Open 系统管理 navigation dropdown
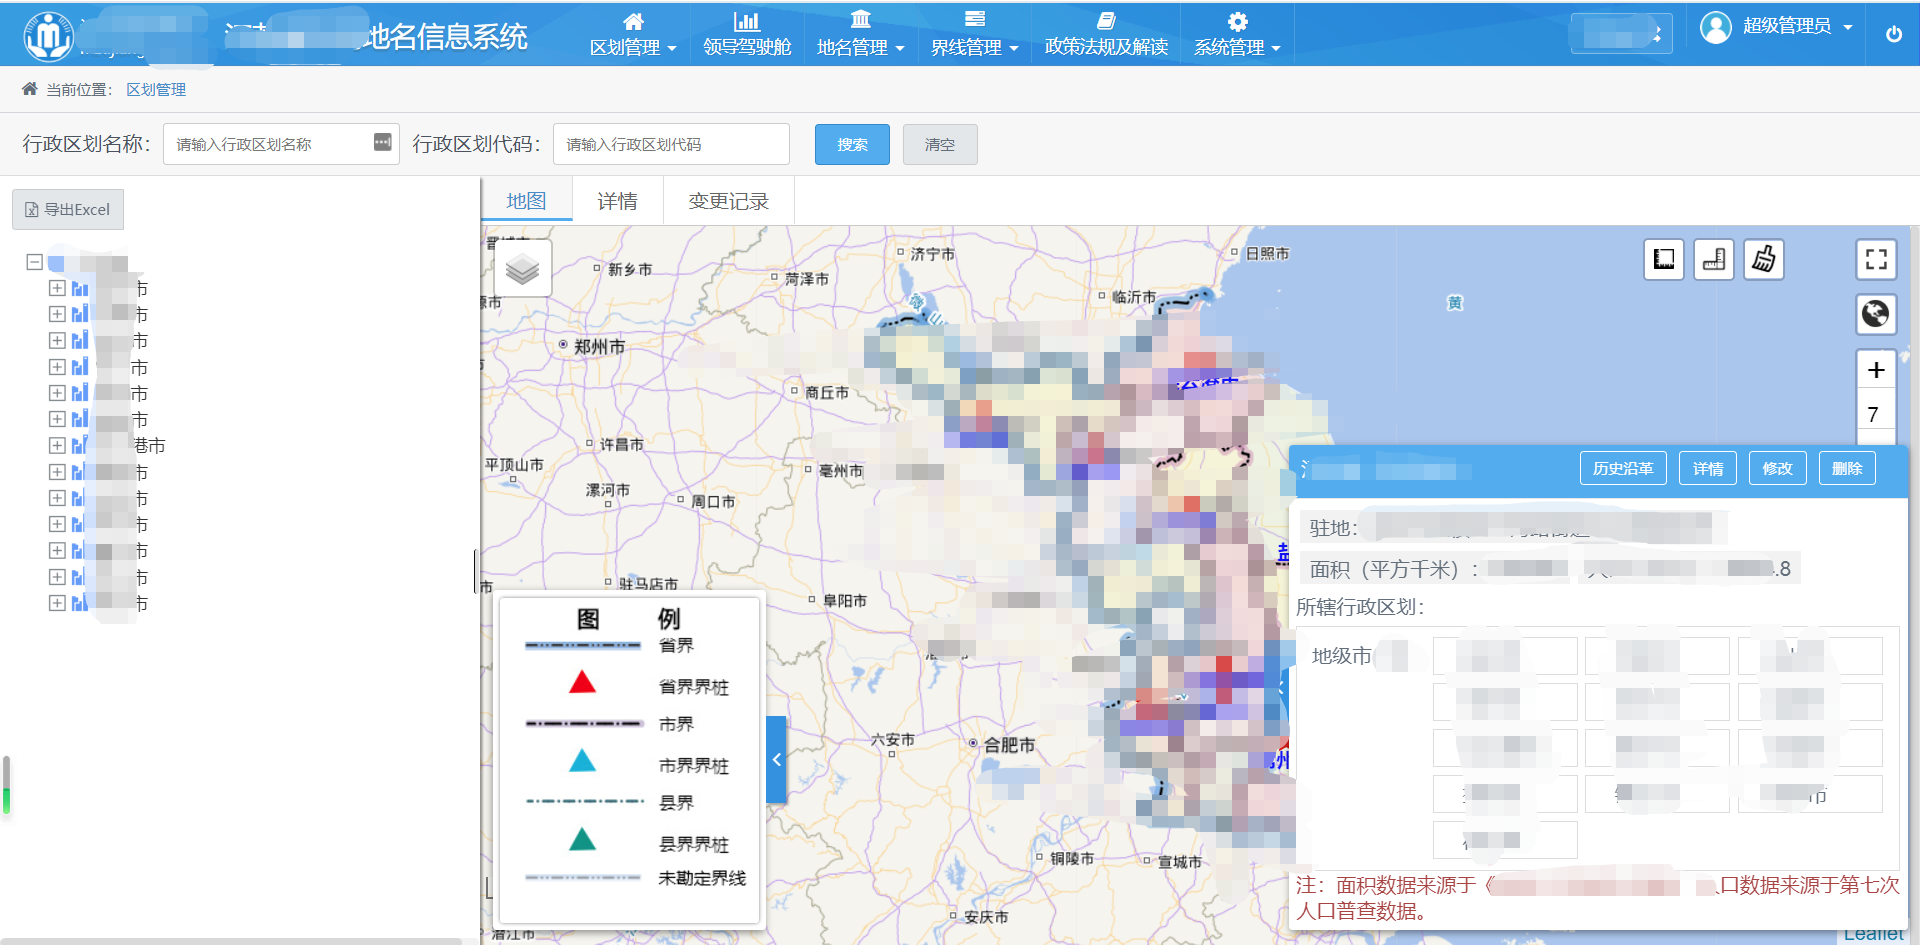The height and width of the screenshot is (945, 1920). [x=1237, y=34]
